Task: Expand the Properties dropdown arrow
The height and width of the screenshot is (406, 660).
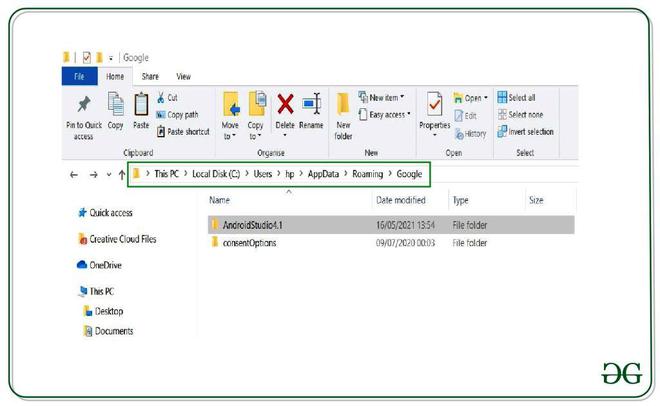Action: click(x=434, y=135)
